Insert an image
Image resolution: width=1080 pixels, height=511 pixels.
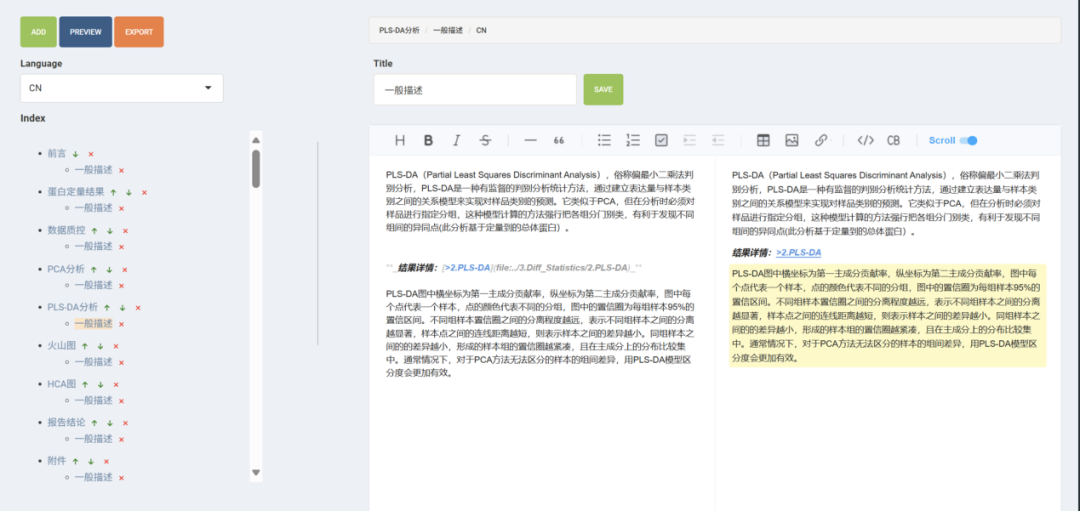(x=791, y=140)
